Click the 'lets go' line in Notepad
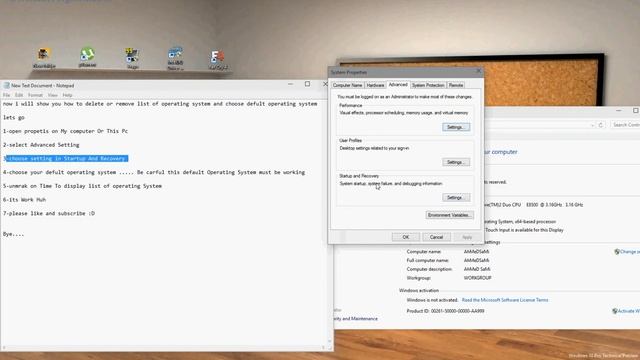 tap(13, 118)
